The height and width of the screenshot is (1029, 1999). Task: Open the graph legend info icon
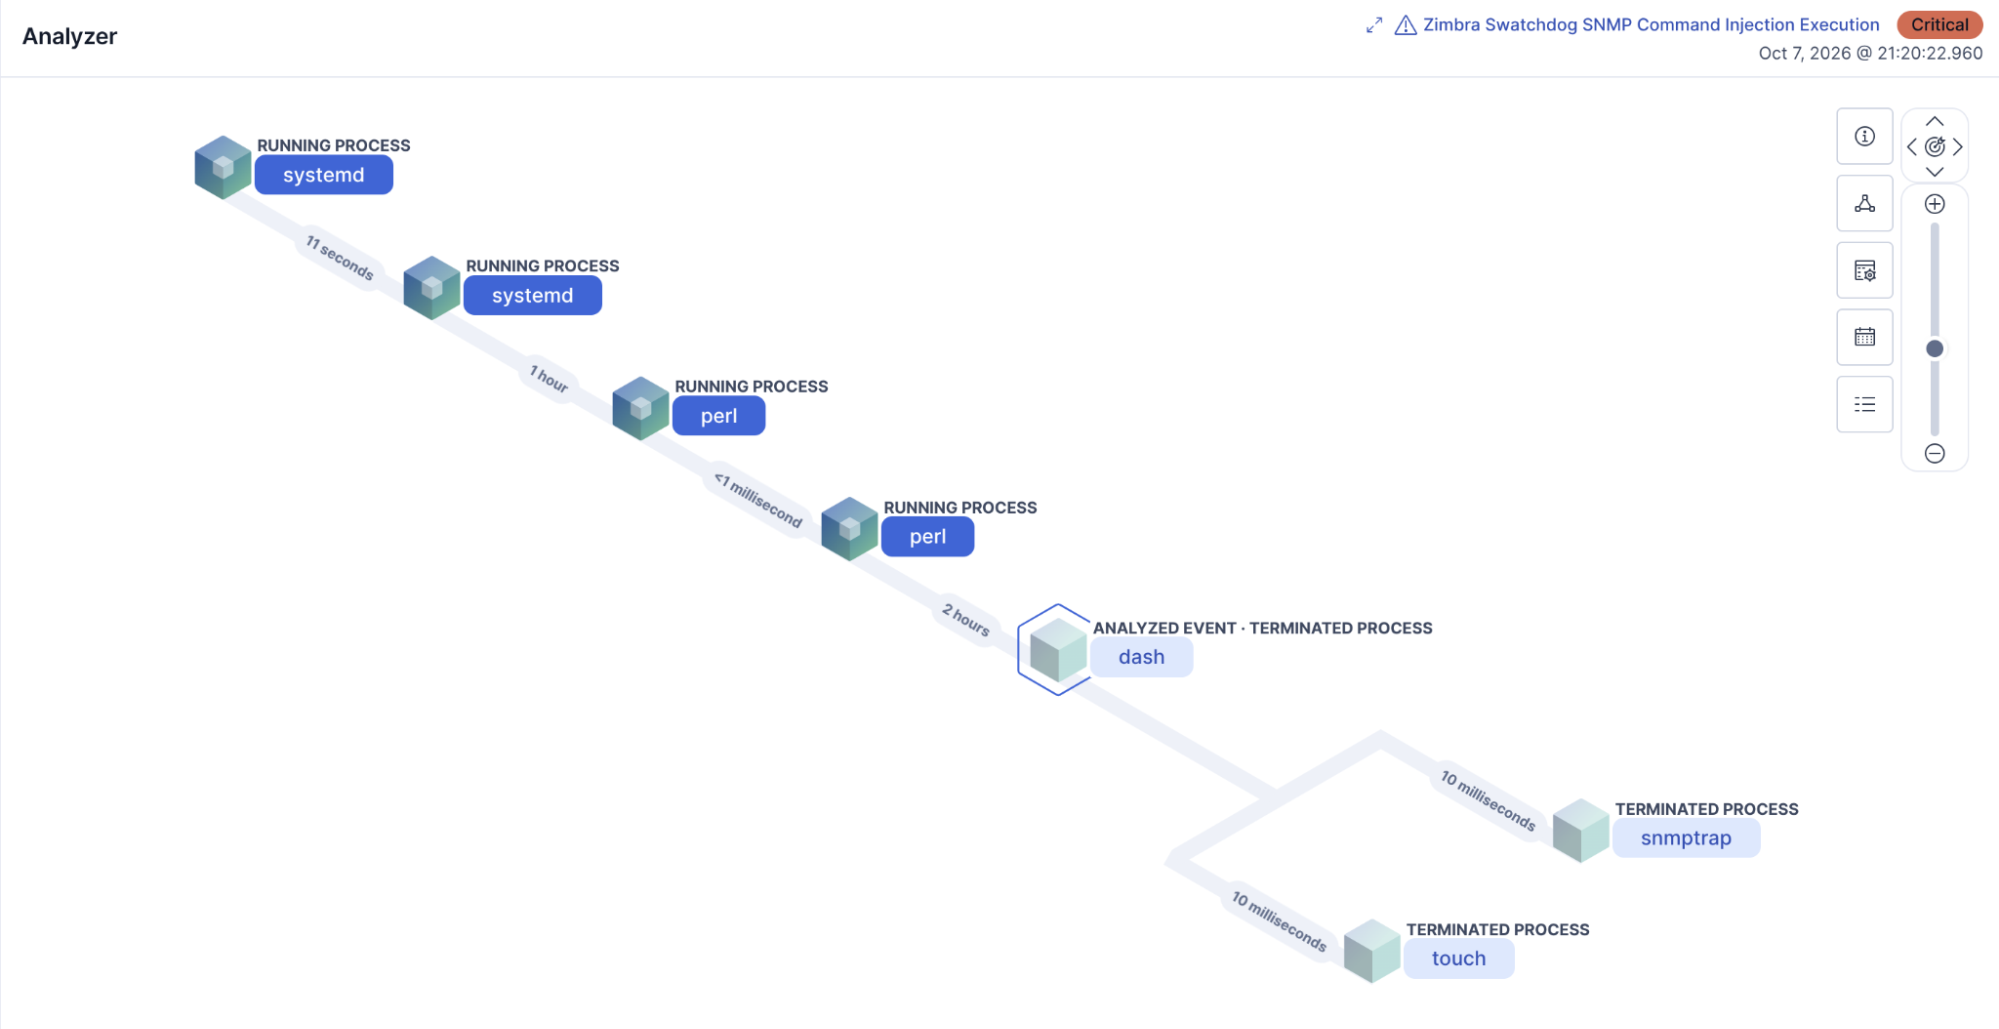[x=1864, y=136]
